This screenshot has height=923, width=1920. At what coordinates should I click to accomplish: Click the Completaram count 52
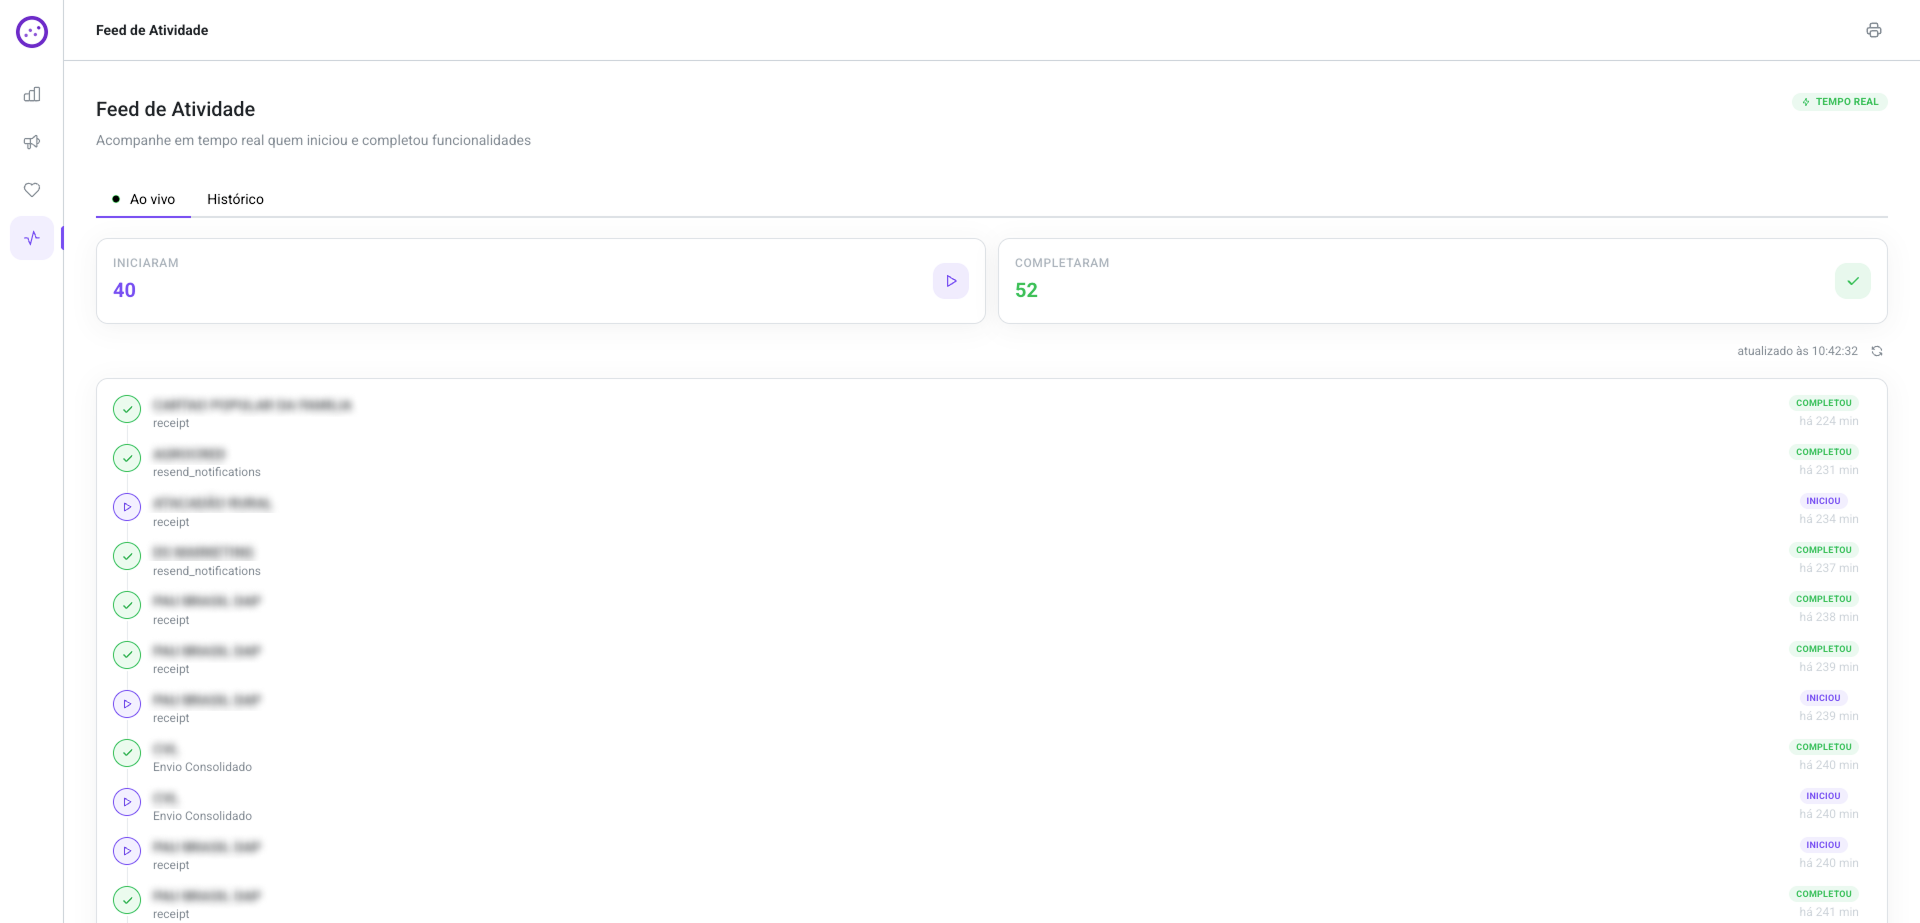tap(1026, 290)
